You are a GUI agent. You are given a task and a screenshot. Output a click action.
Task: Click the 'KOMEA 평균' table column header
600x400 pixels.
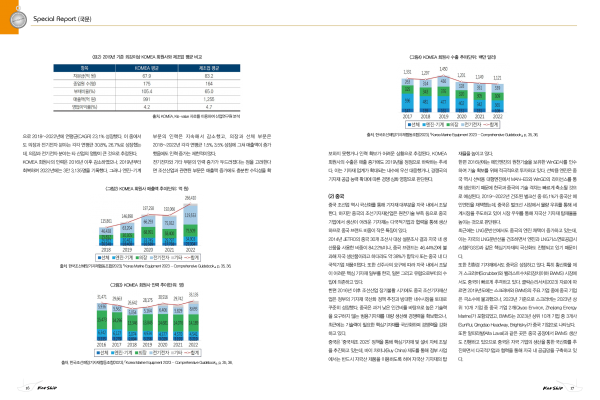pos(147,68)
